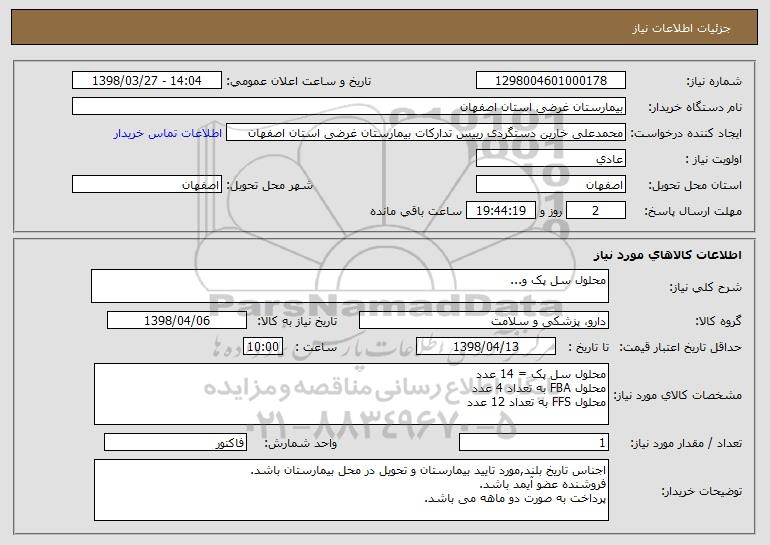This screenshot has width=770, height=545.
Task: Click the buyer organization name field
Action: click(349, 106)
